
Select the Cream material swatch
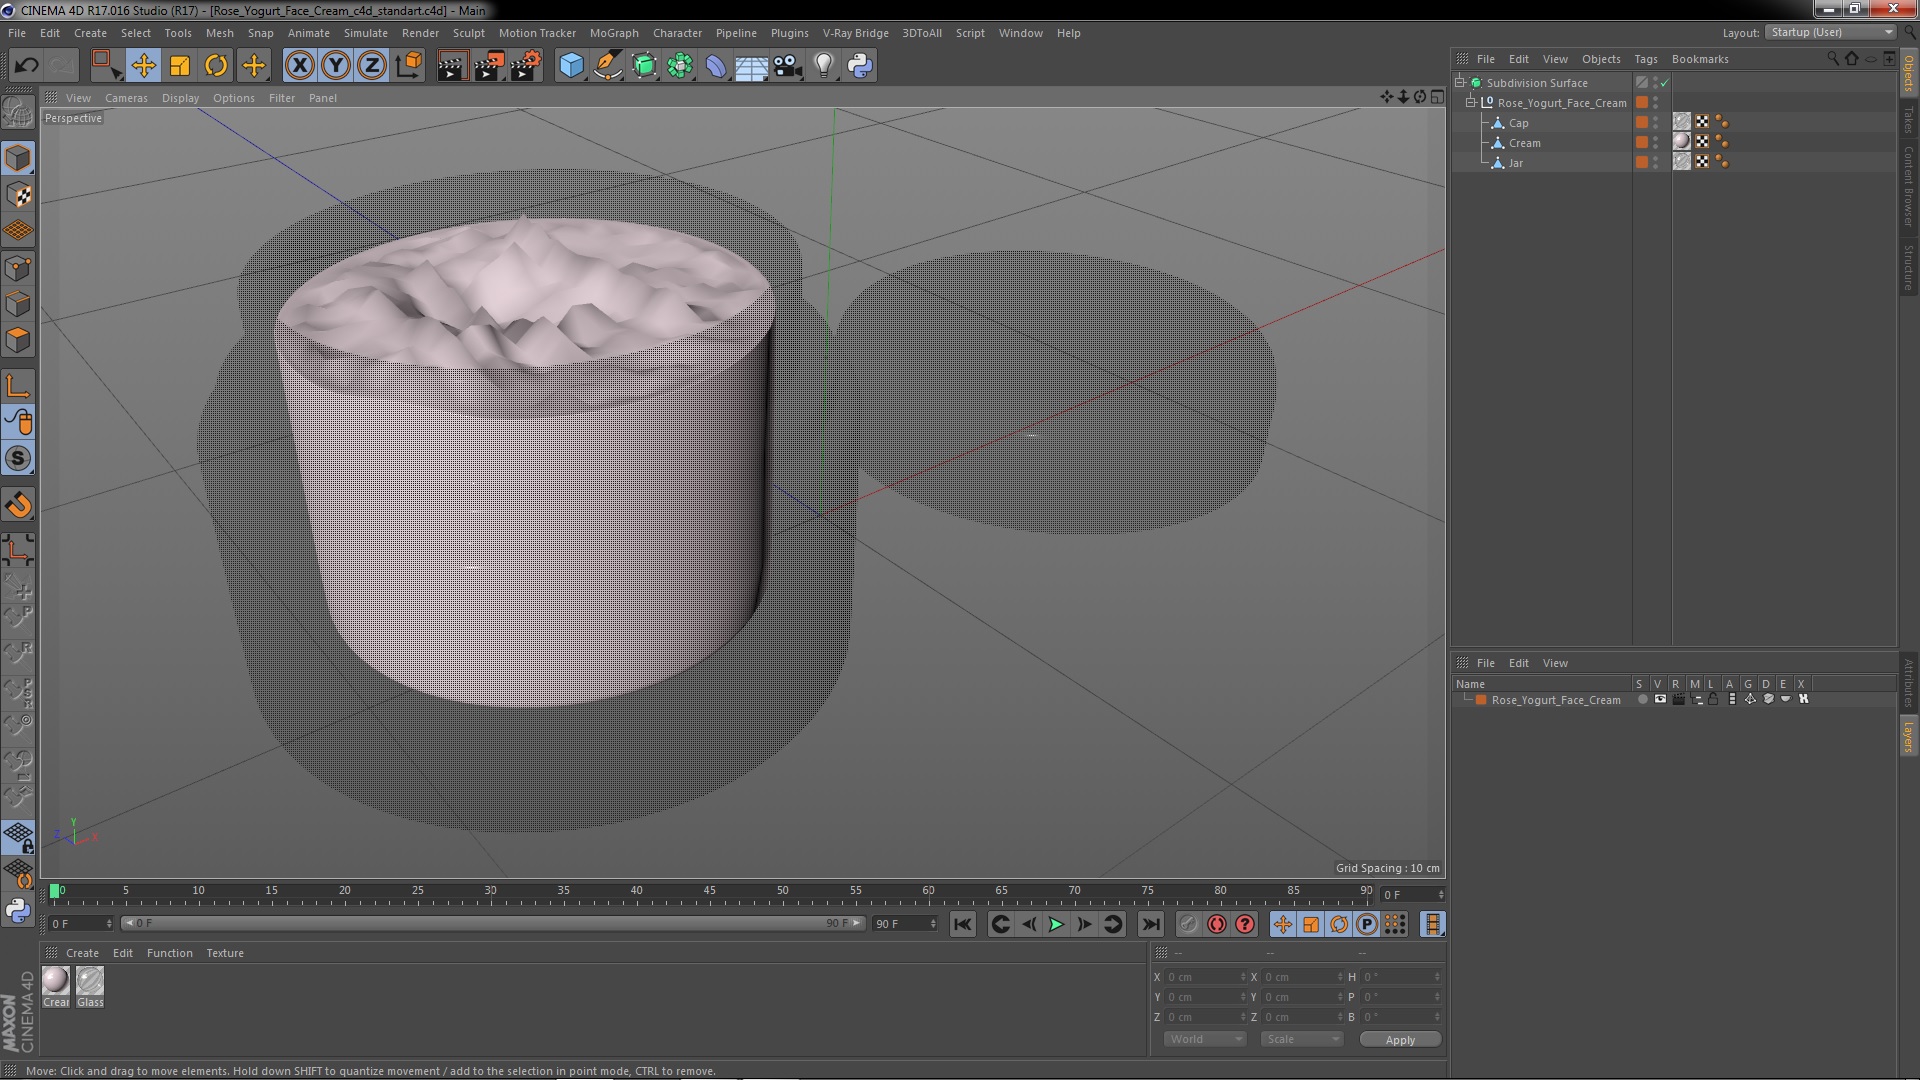[x=57, y=981]
